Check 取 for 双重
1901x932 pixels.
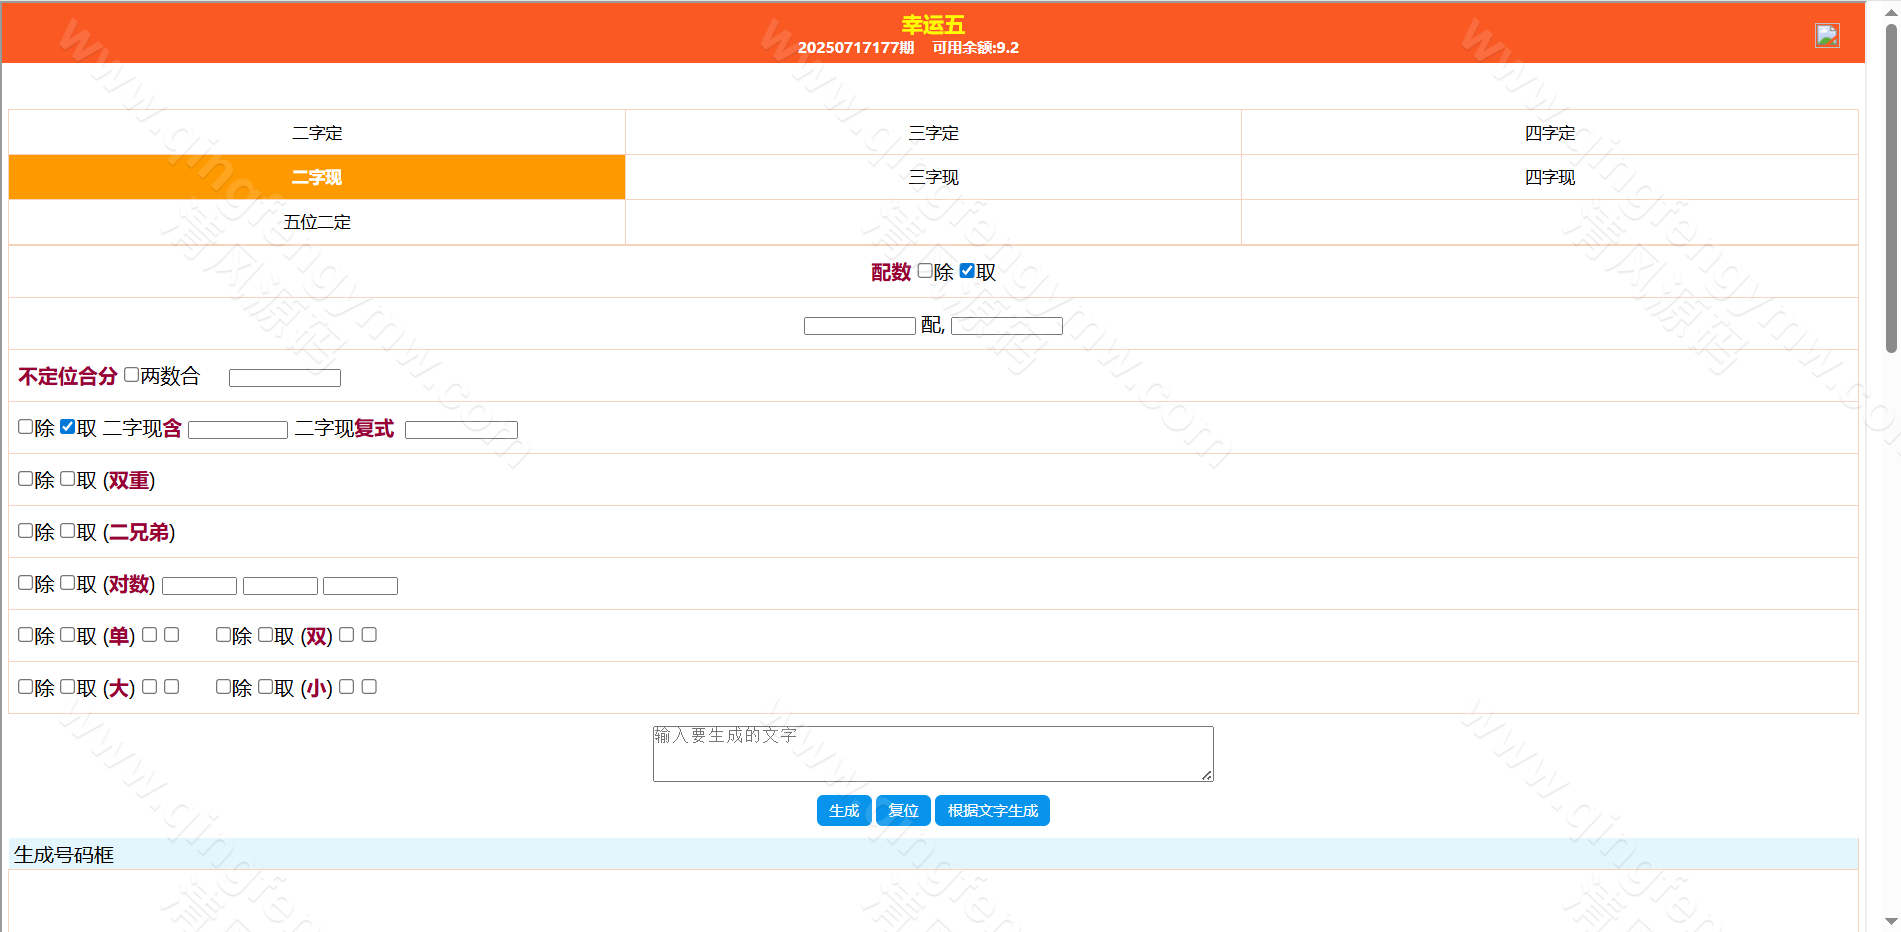point(68,479)
